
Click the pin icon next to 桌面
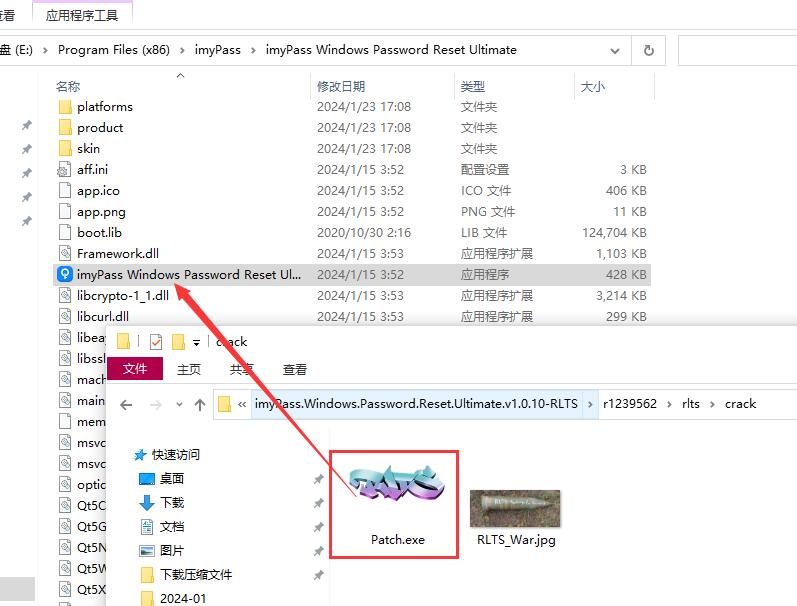point(318,479)
